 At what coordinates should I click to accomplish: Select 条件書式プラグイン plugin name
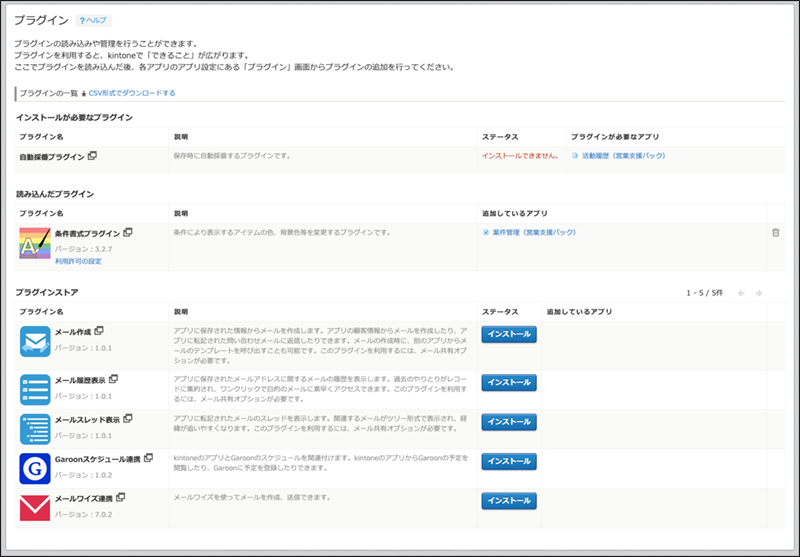[87, 234]
